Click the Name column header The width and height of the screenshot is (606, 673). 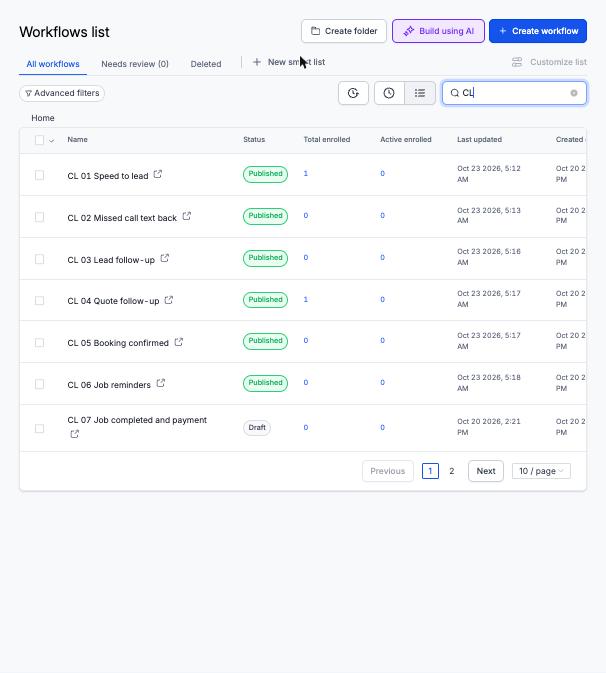(x=77, y=139)
